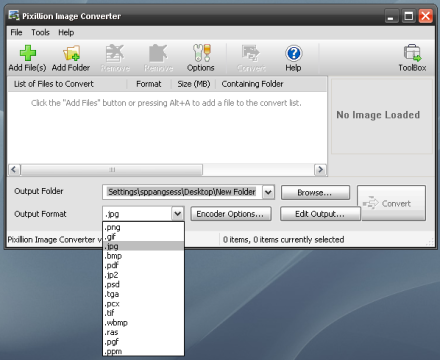The height and width of the screenshot is (360, 440).
Task: Minimize the Pixillion window
Action: click(x=391, y=16)
